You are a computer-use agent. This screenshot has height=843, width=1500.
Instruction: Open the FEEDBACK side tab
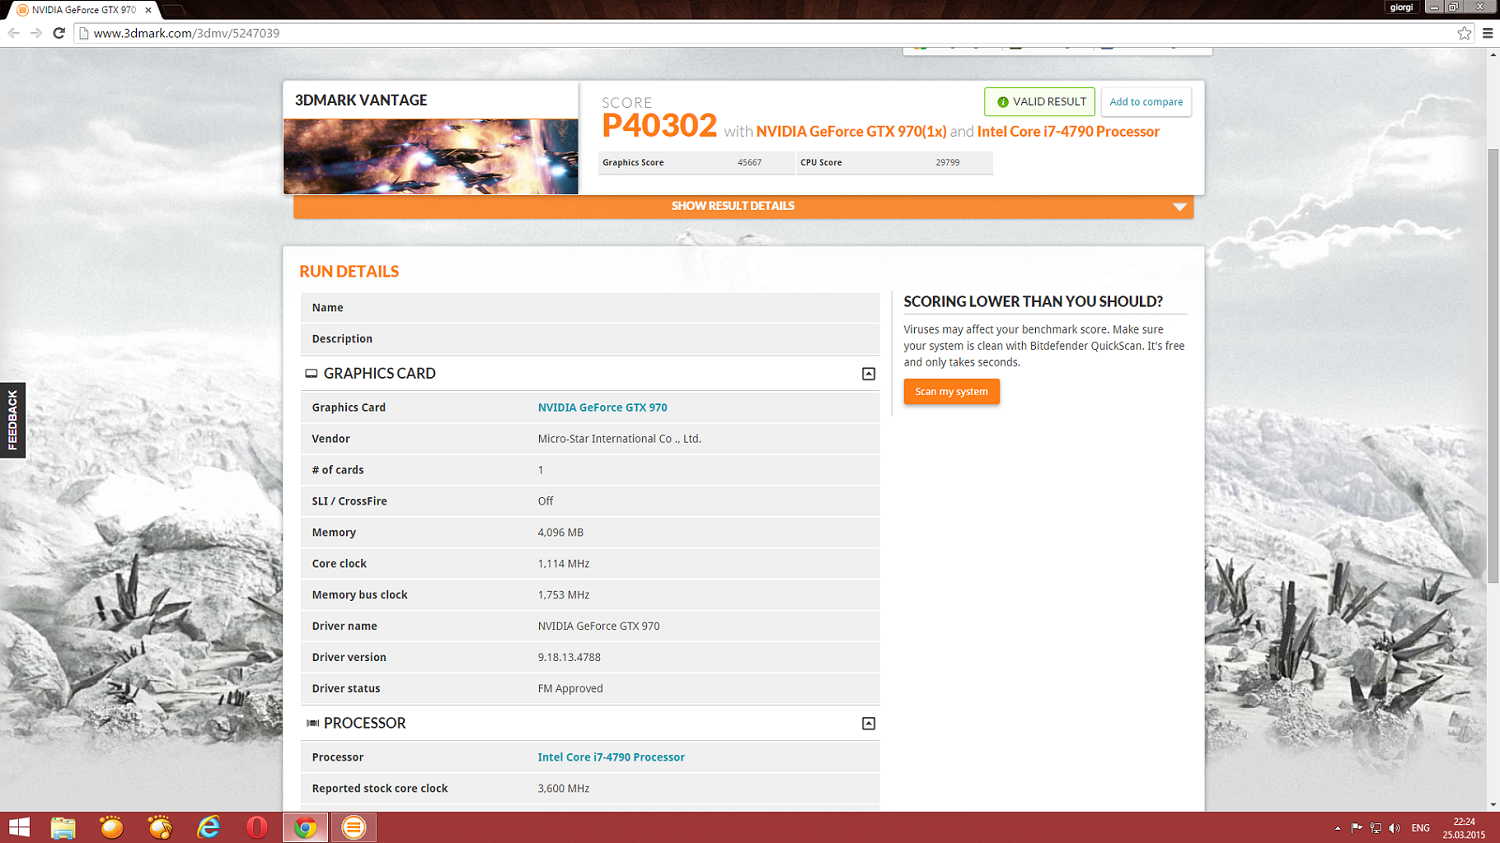[12, 420]
